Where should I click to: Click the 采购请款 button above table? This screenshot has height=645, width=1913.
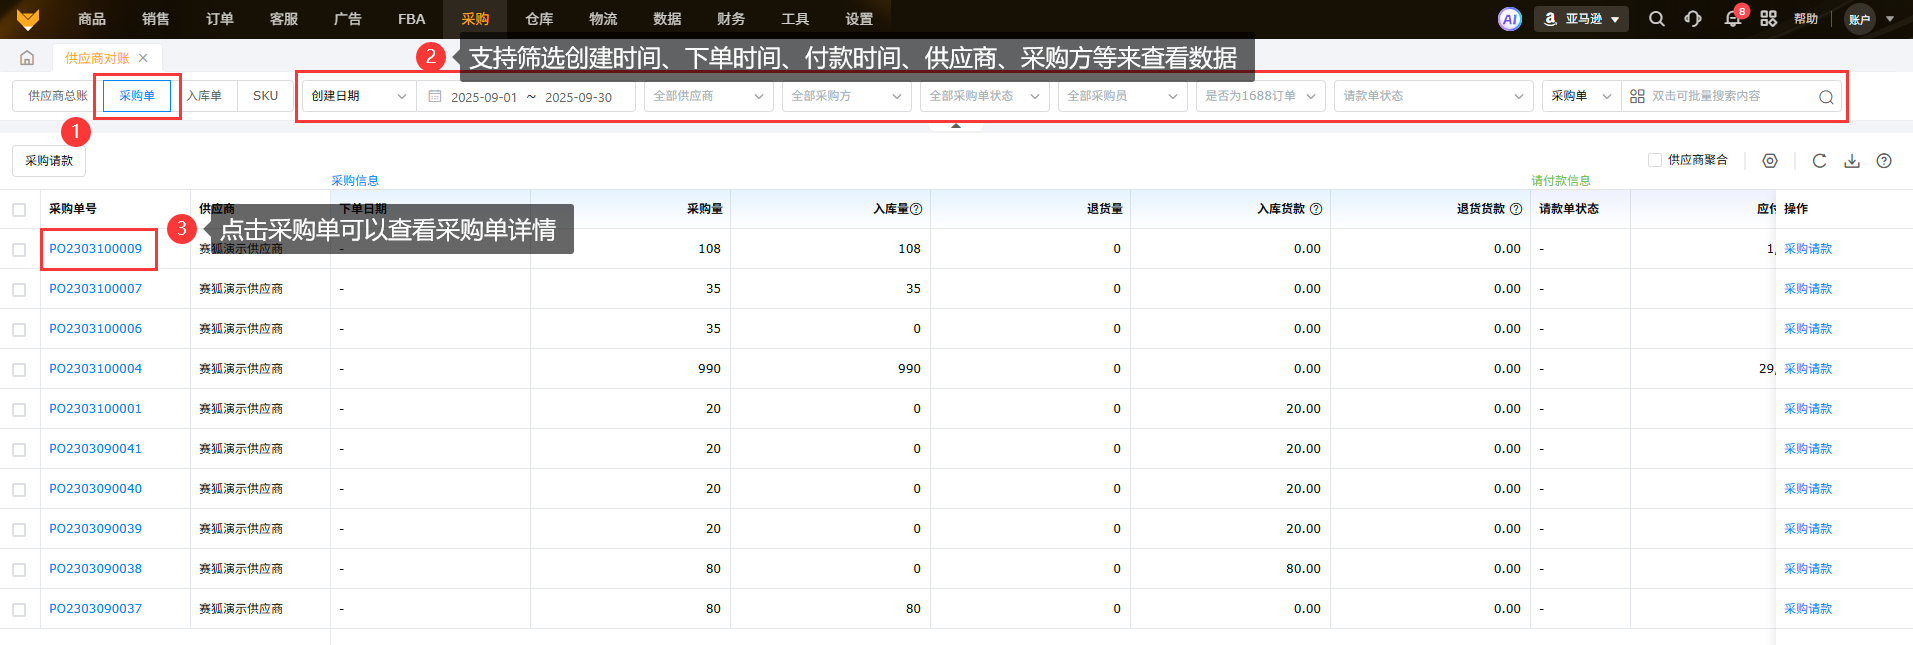49,161
